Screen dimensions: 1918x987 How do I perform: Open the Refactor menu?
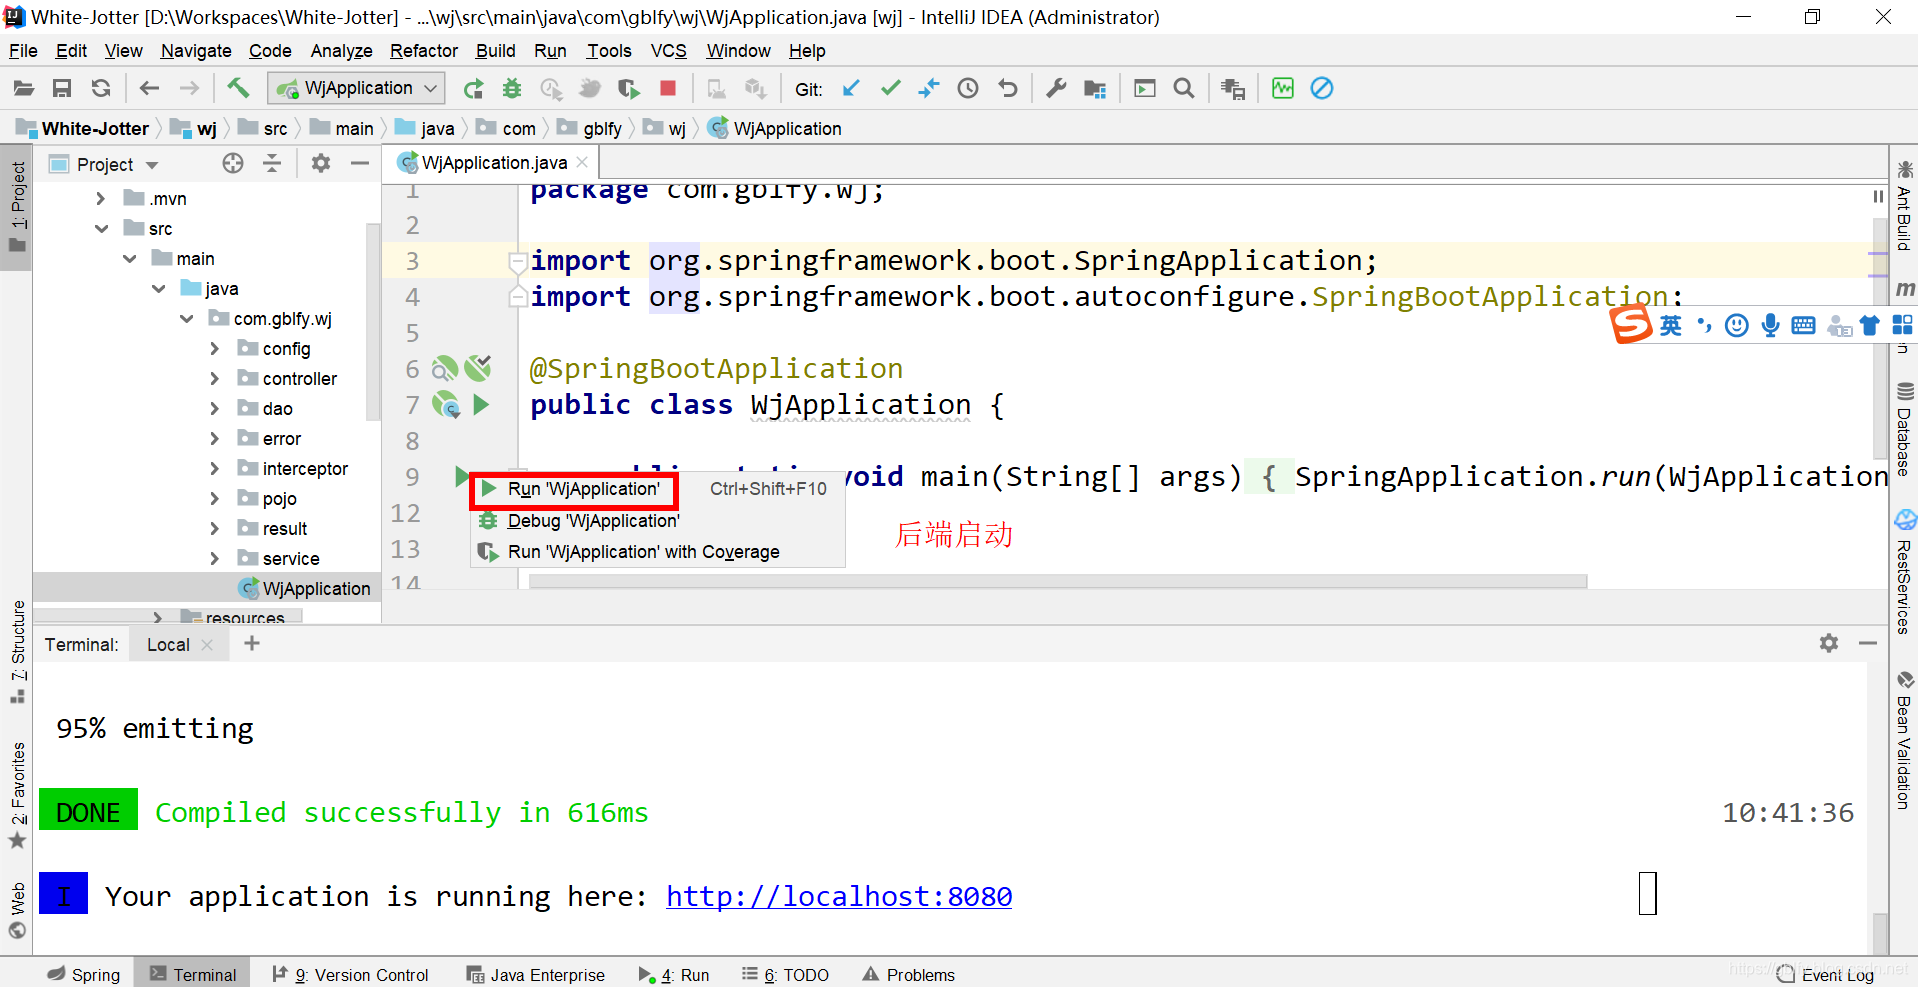pos(424,51)
